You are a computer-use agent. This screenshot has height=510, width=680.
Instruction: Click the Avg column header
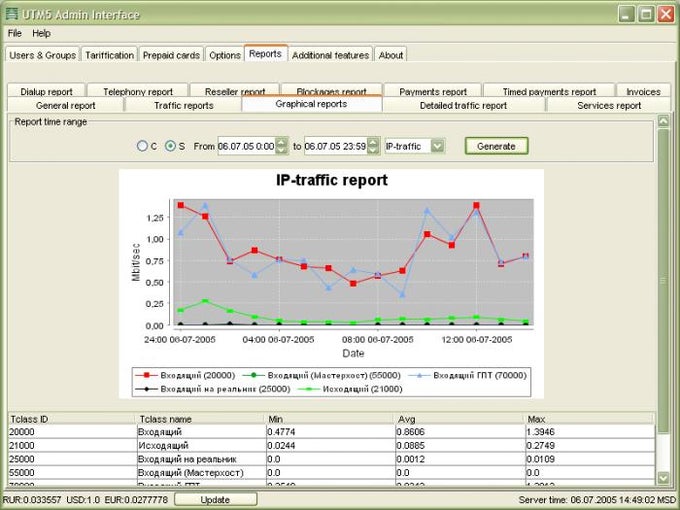[460, 419]
